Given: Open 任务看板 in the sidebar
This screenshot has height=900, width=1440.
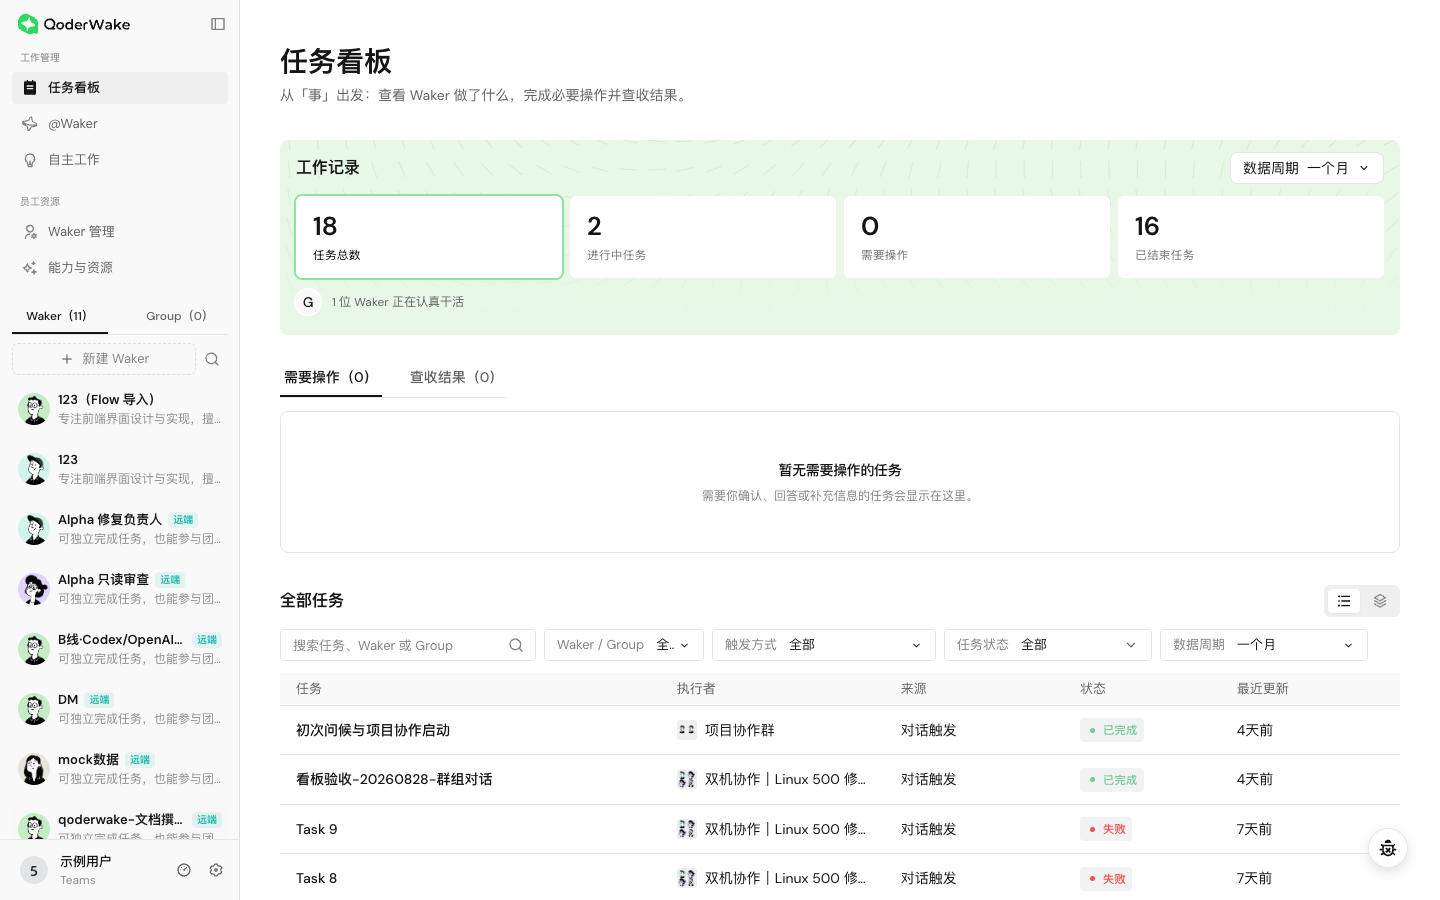Looking at the screenshot, I should (120, 88).
